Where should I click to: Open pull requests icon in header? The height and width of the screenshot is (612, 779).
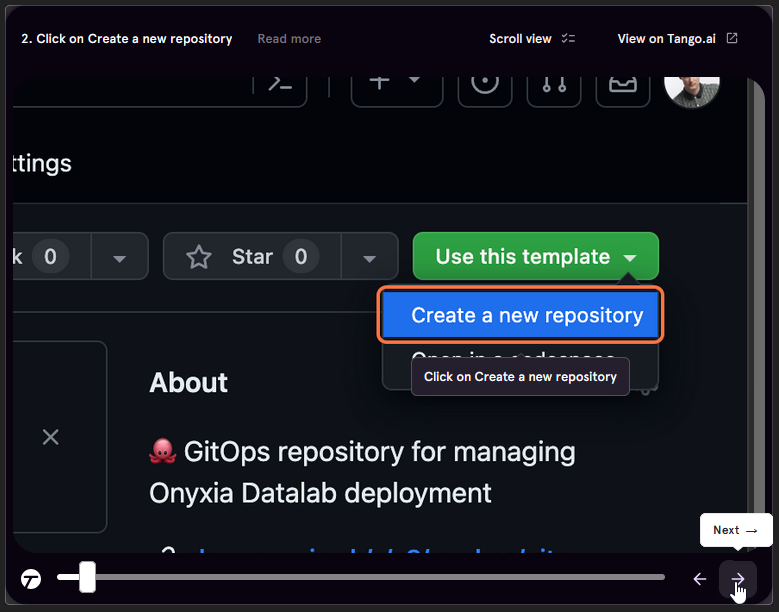click(x=554, y=84)
